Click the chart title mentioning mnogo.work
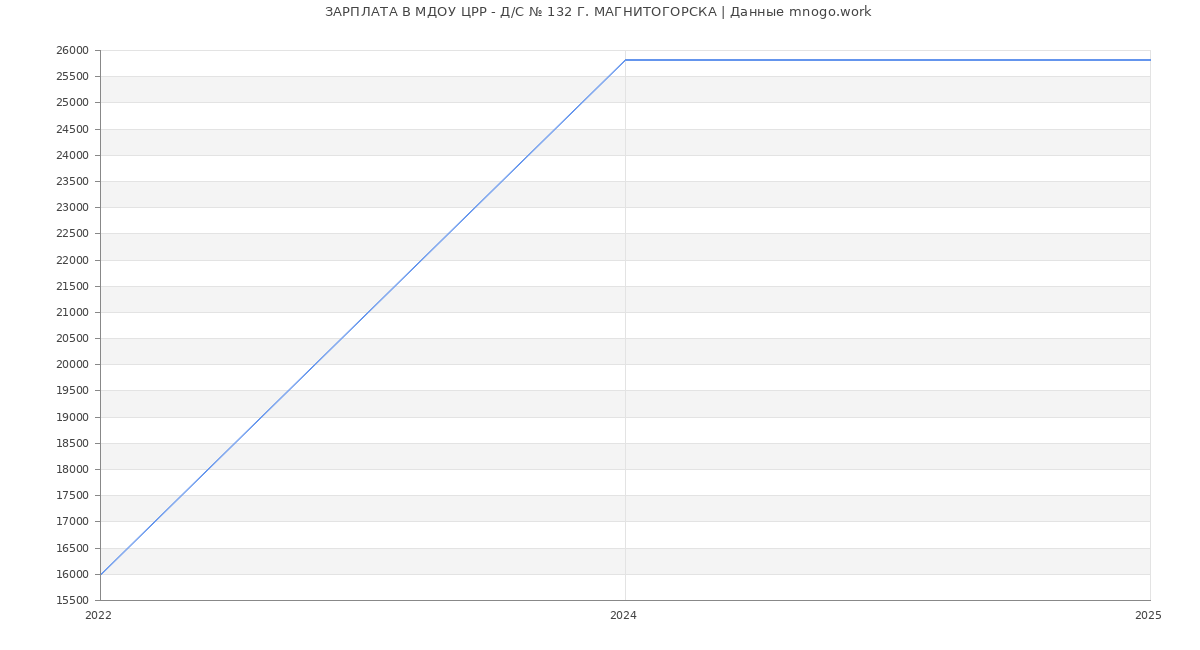The image size is (1200, 650). click(598, 12)
